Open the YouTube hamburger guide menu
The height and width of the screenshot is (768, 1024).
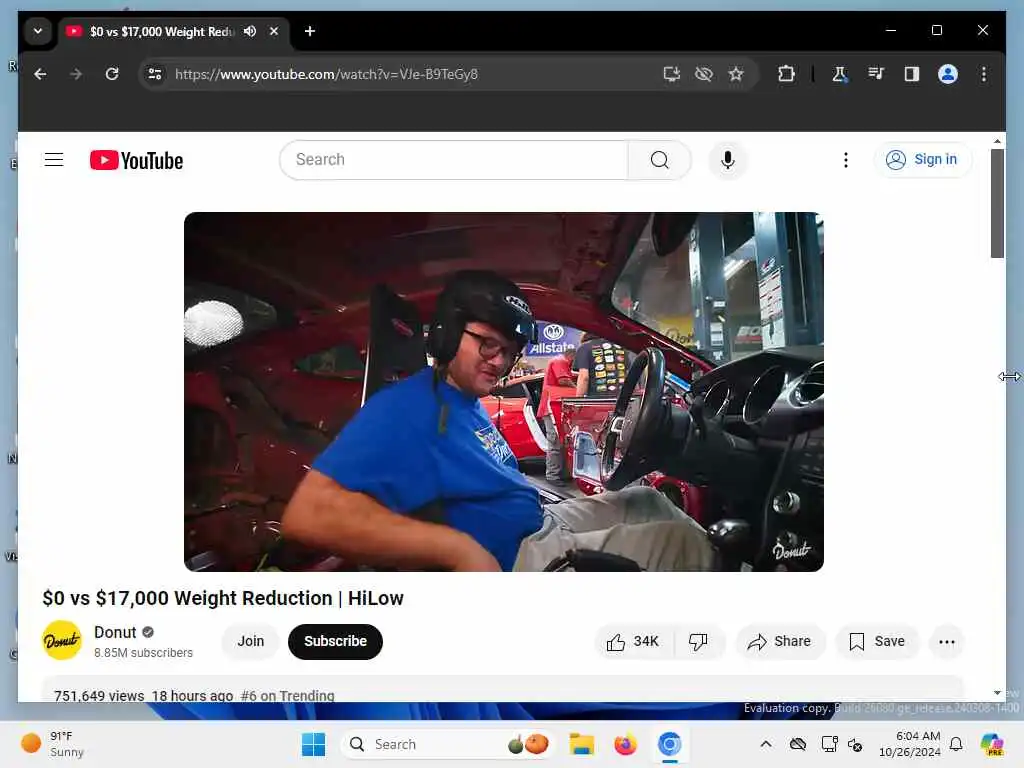(54, 160)
